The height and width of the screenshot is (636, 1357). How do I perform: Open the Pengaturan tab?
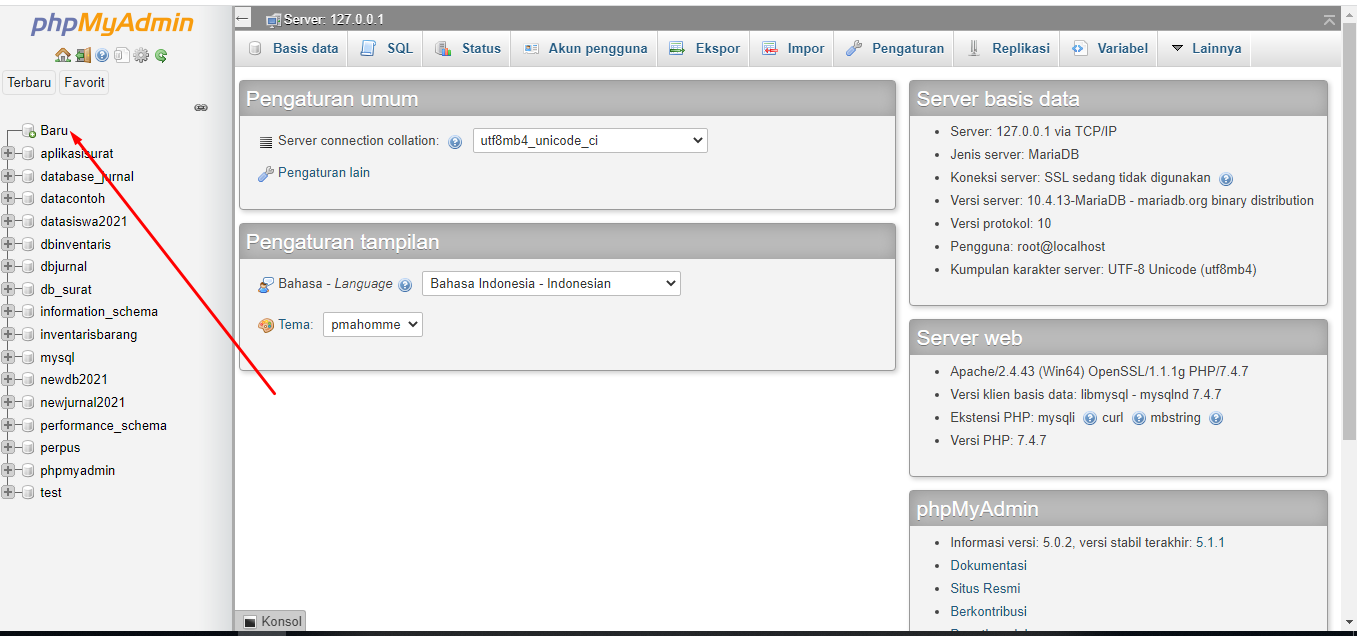point(894,48)
